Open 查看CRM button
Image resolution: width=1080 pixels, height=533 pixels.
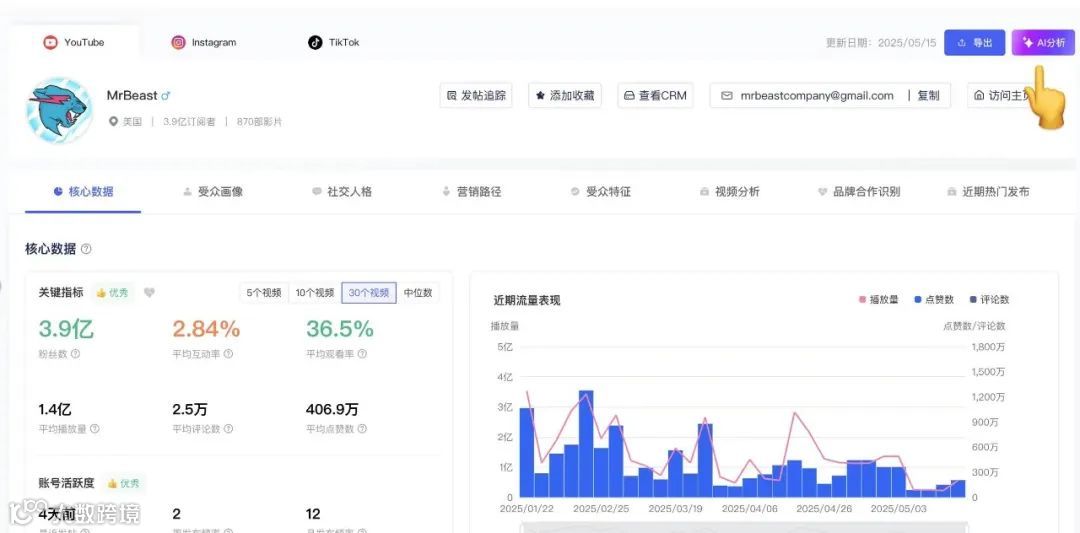655,96
